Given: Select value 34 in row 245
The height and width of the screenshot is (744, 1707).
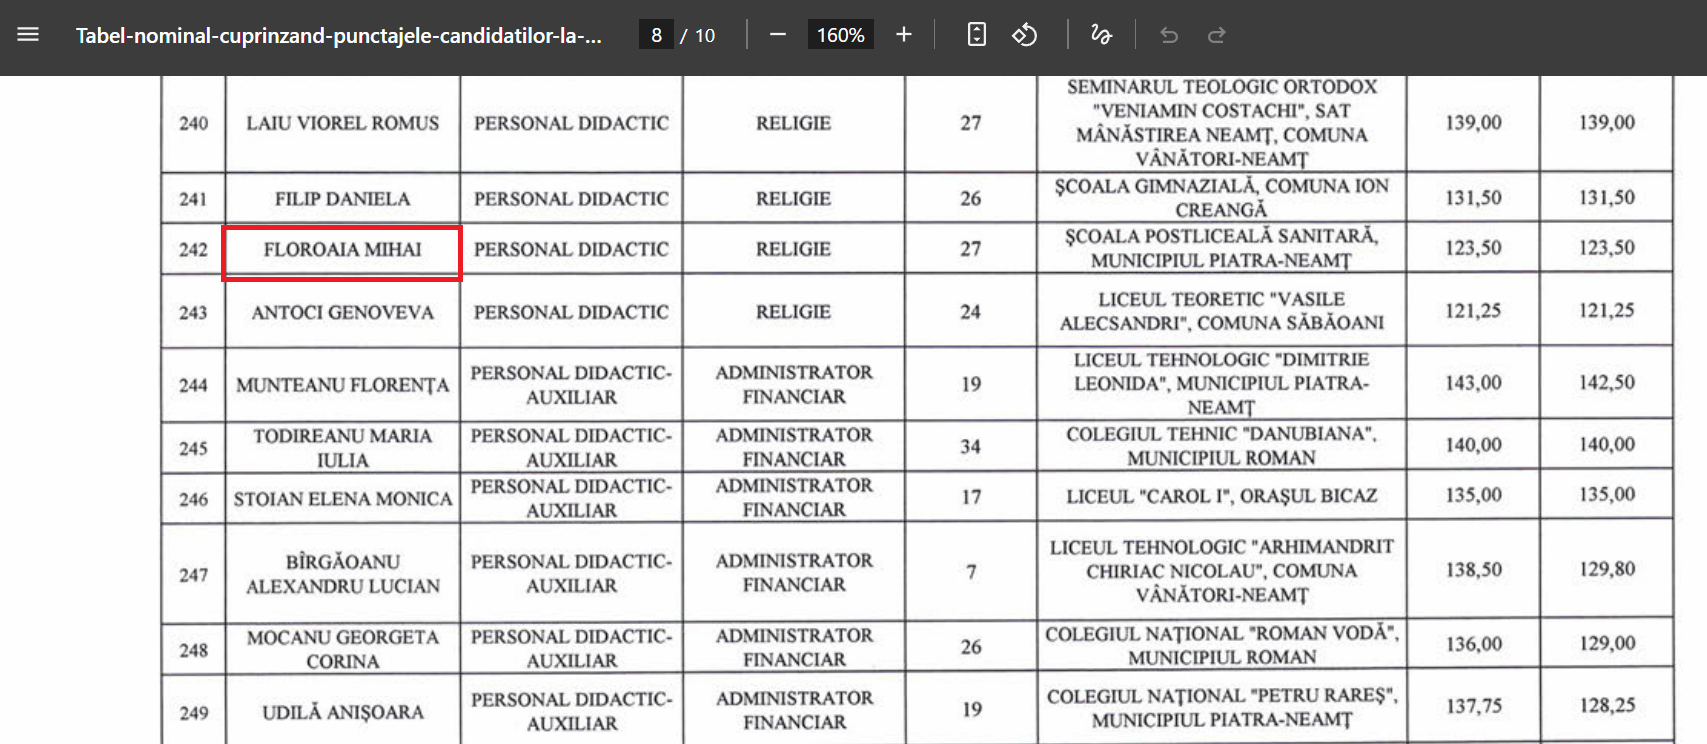Looking at the screenshot, I should [970, 447].
